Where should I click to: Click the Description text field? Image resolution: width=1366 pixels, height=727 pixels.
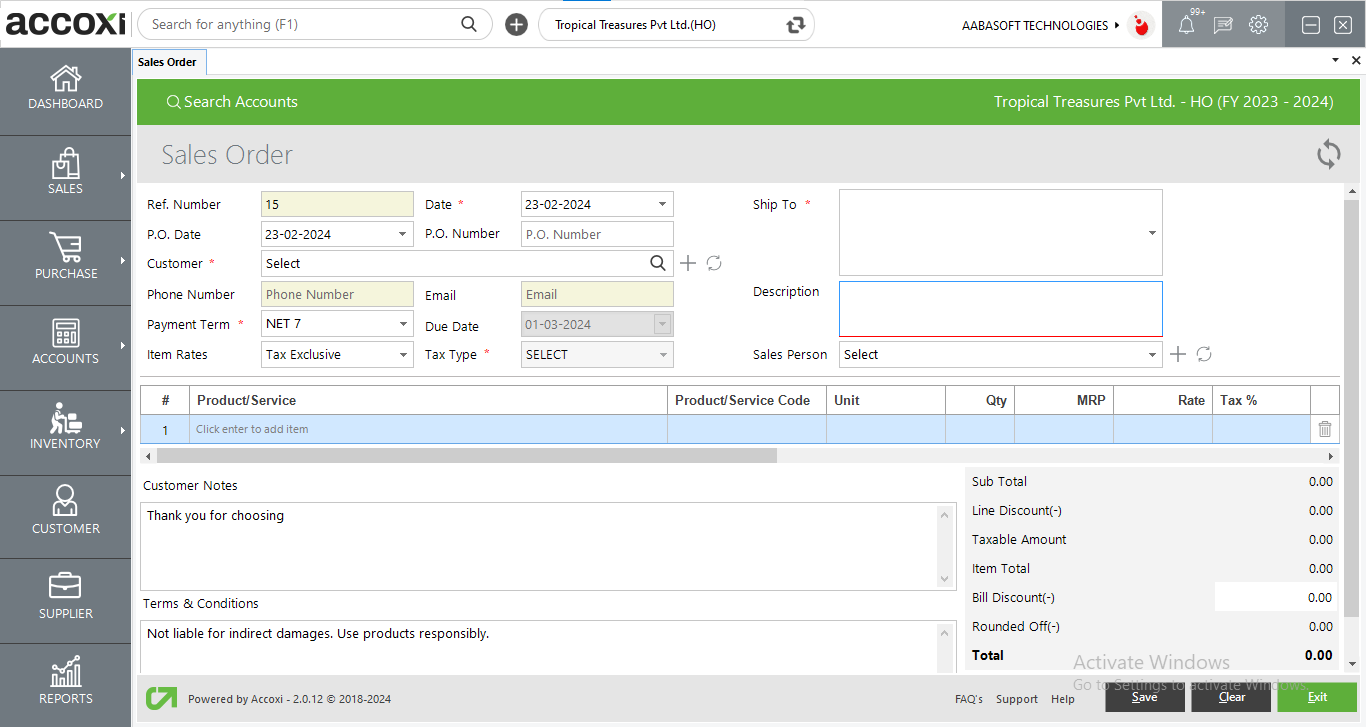(x=1000, y=309)
